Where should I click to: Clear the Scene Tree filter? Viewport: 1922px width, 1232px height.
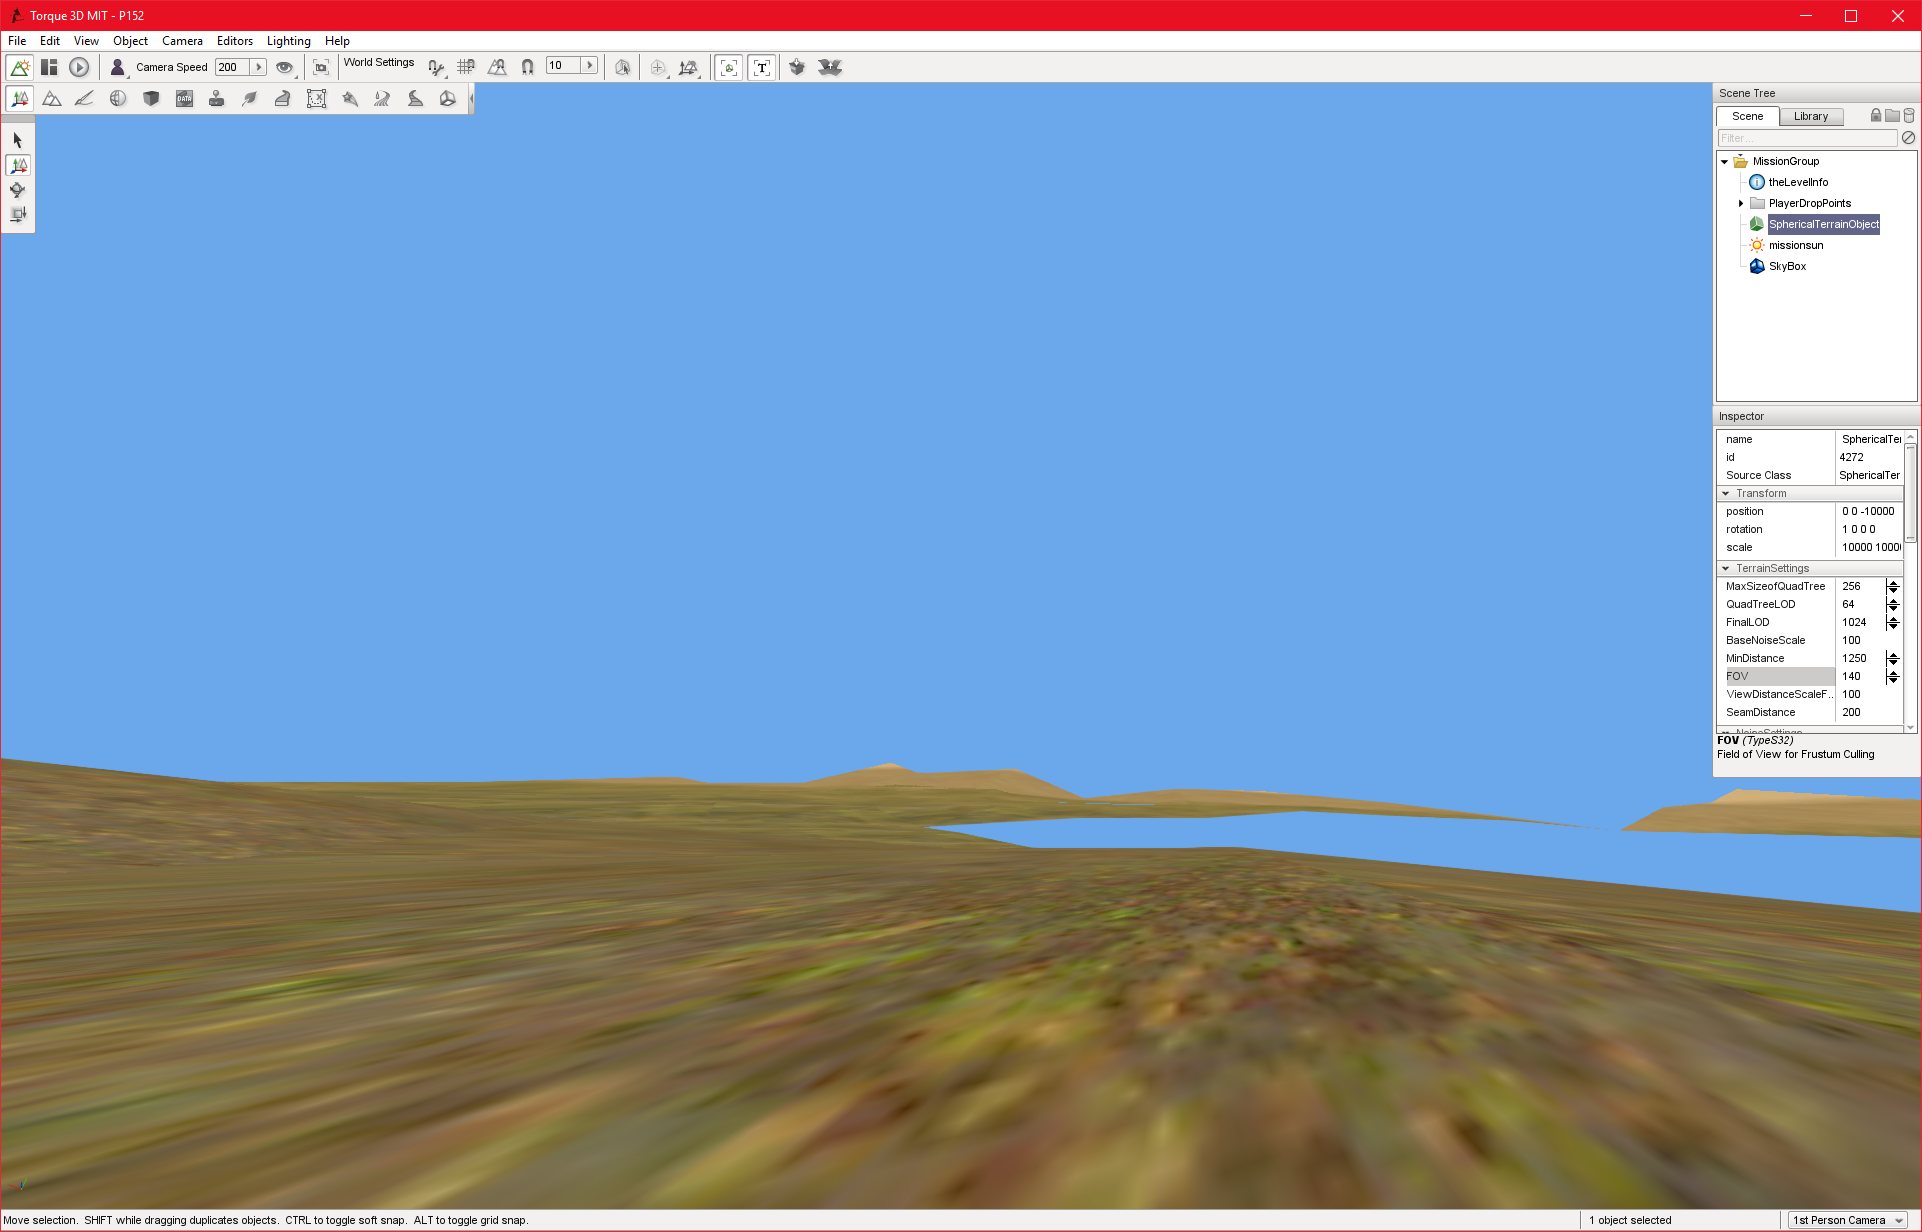click(1908, 138)
